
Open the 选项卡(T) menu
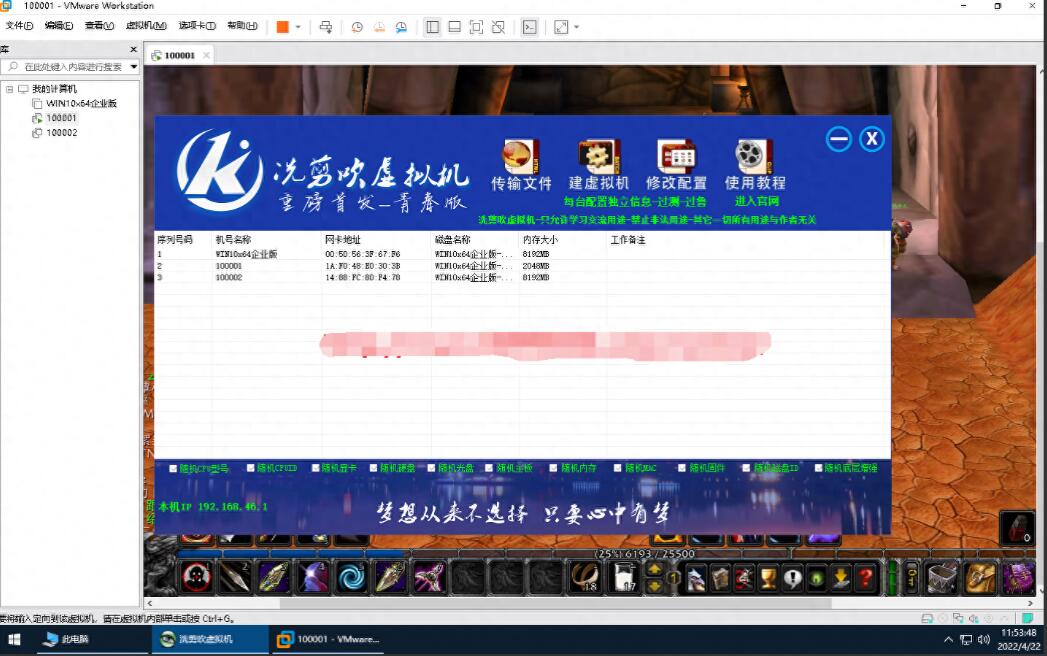pos(197,25)
